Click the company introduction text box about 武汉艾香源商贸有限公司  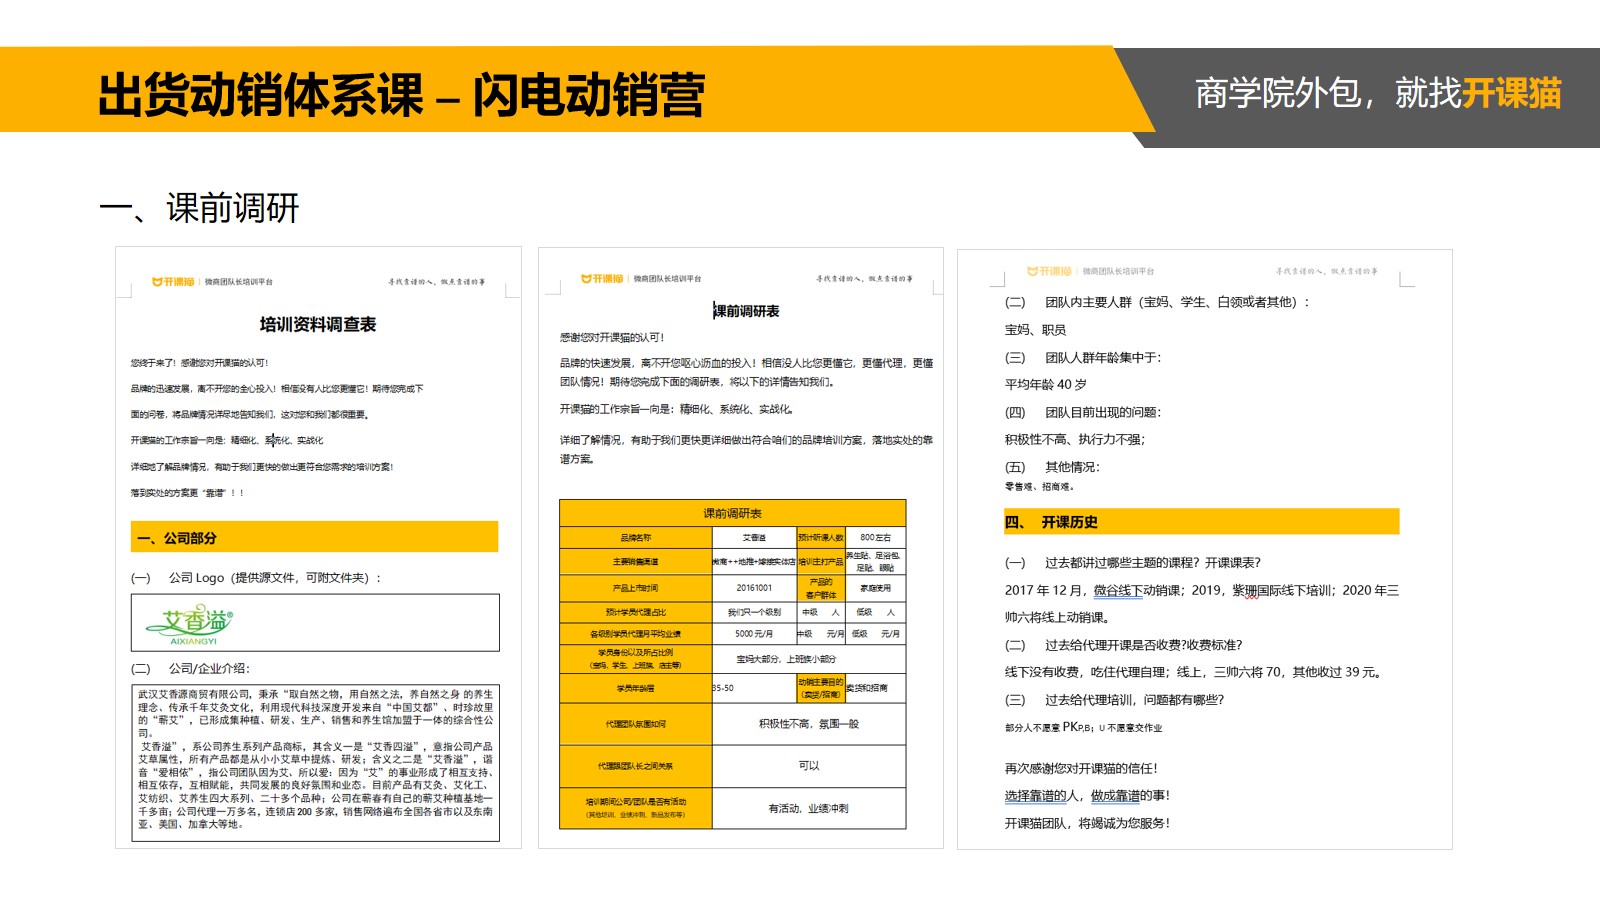click(x=315, y=763)
